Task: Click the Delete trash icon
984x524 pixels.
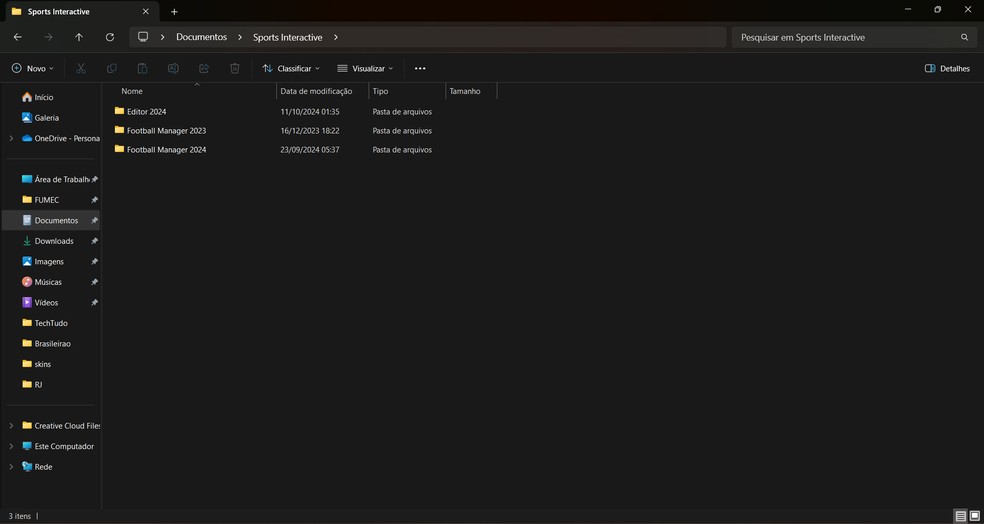Action: point(235,68)
